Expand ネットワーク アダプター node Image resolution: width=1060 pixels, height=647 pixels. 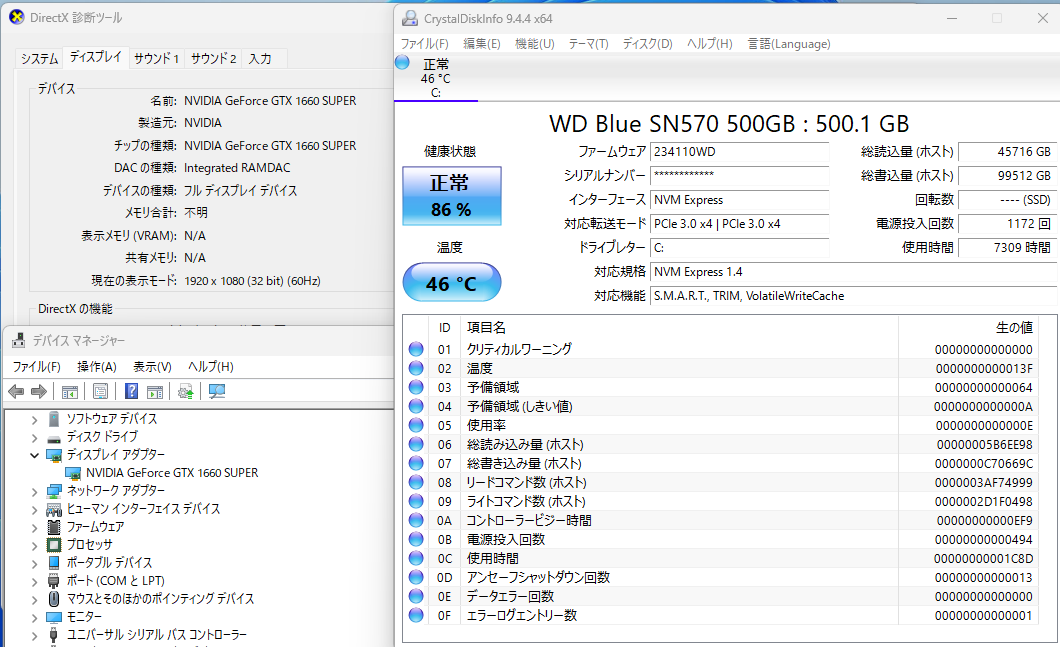pos(34,492)
